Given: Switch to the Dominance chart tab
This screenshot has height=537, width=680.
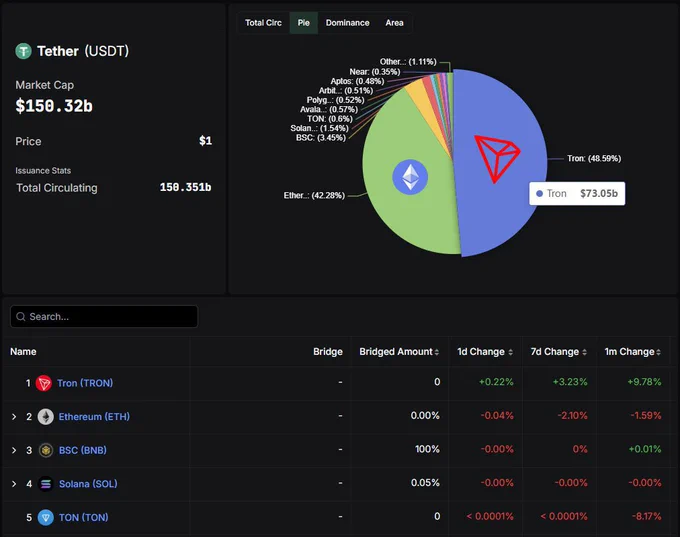Looking at the screenshot, I should click(x=347, y=23).
